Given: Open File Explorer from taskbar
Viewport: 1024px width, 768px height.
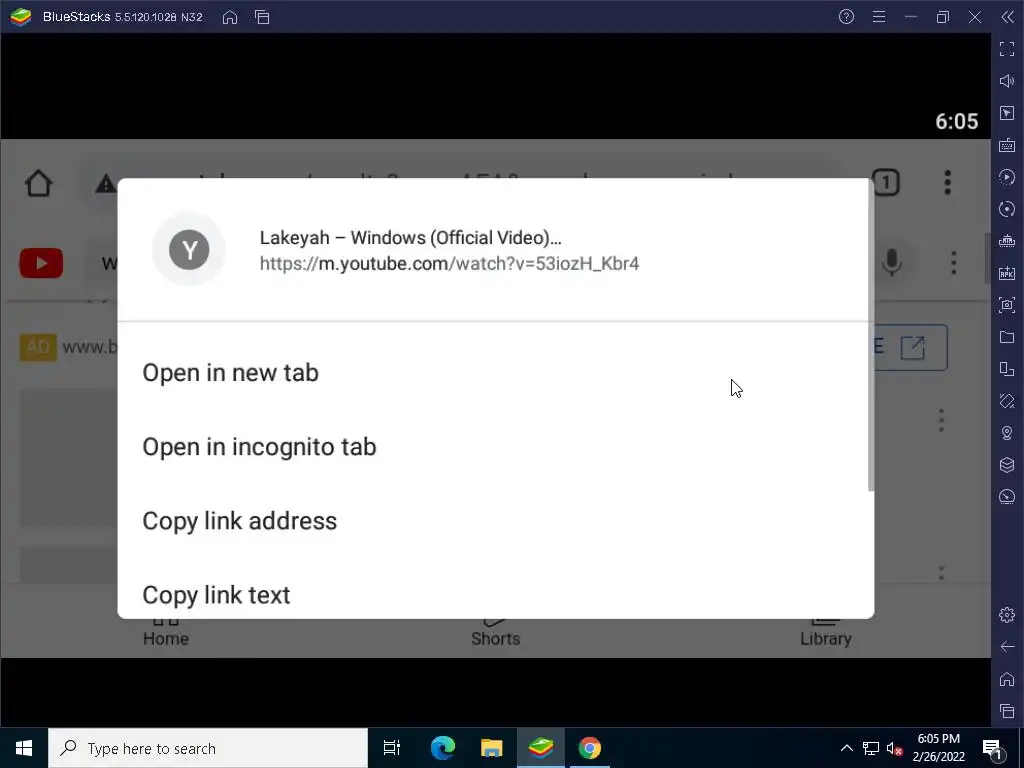Looking at the screenshot, I should pyautogui.click(x=492, y=748).
